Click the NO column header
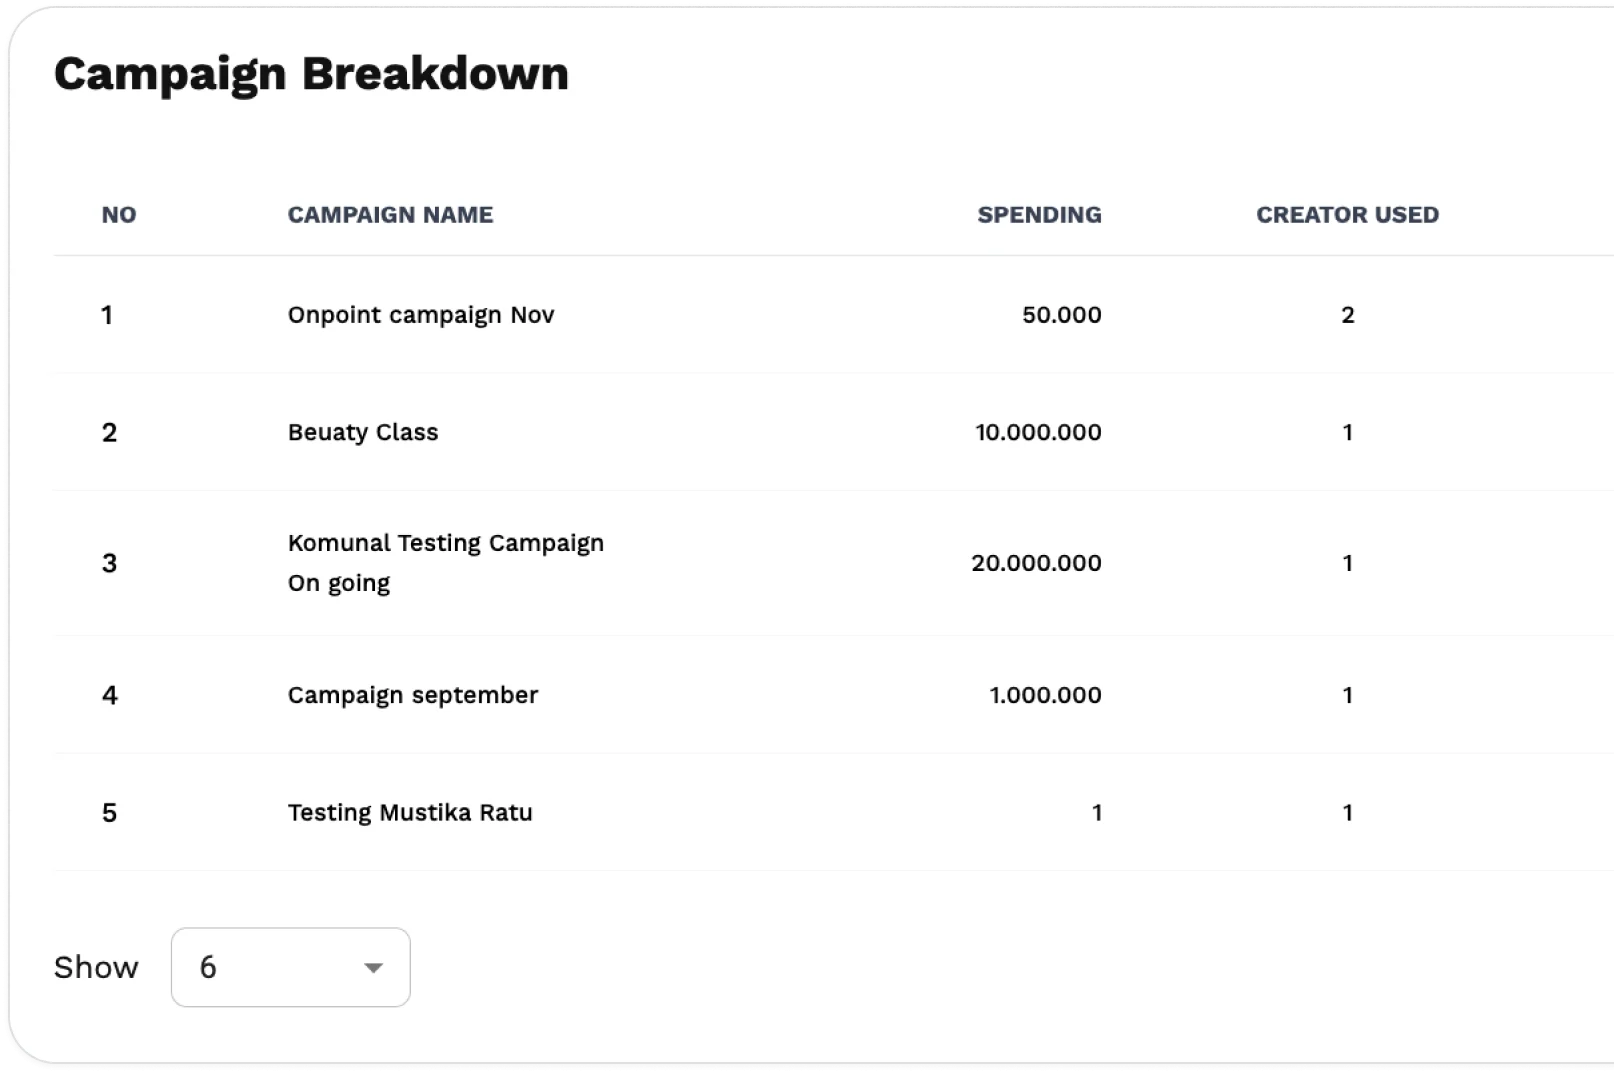Viewport: 1614px width, 1074px height. click(119, 215)
